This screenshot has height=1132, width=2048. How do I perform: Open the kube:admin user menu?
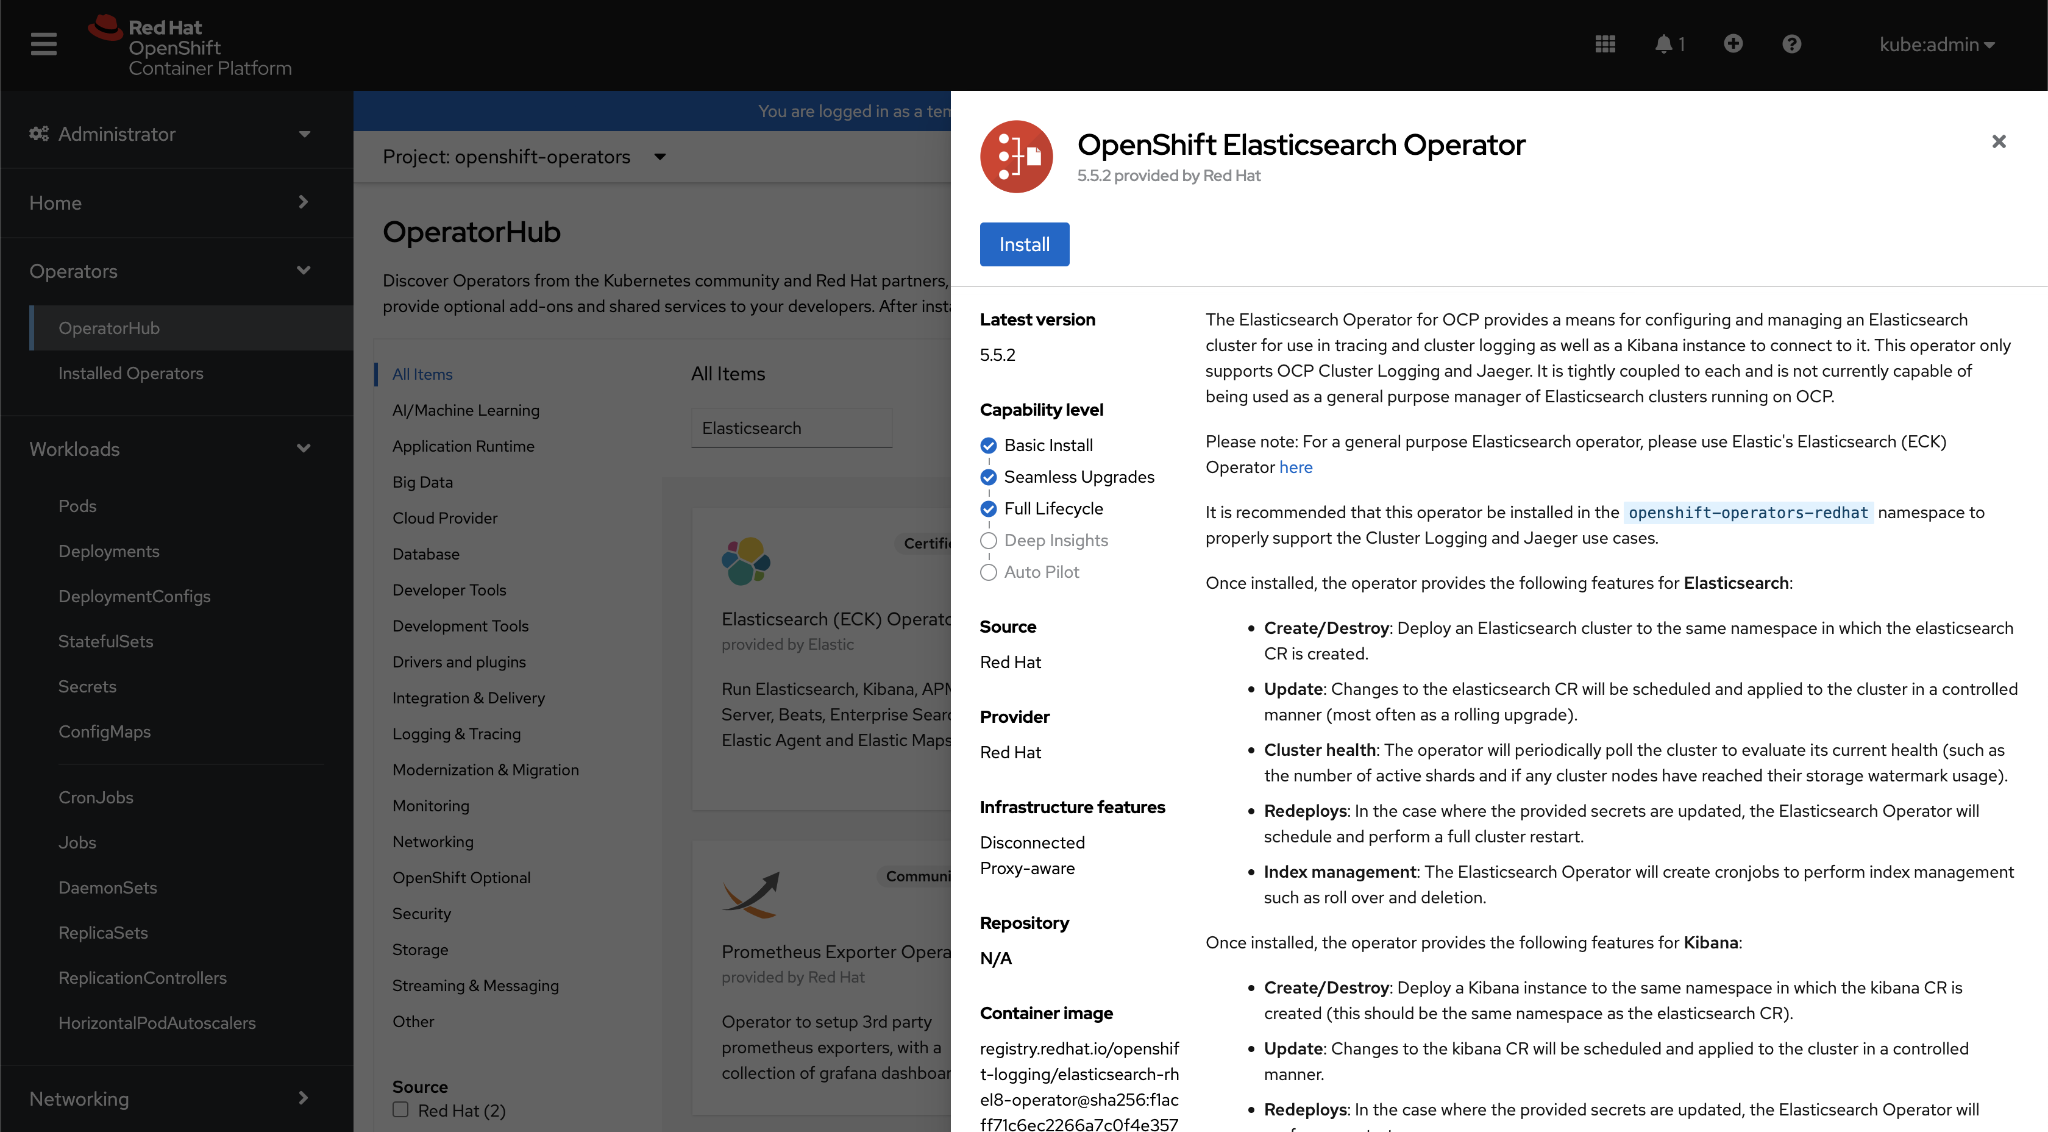click(x=1937, y=44)
